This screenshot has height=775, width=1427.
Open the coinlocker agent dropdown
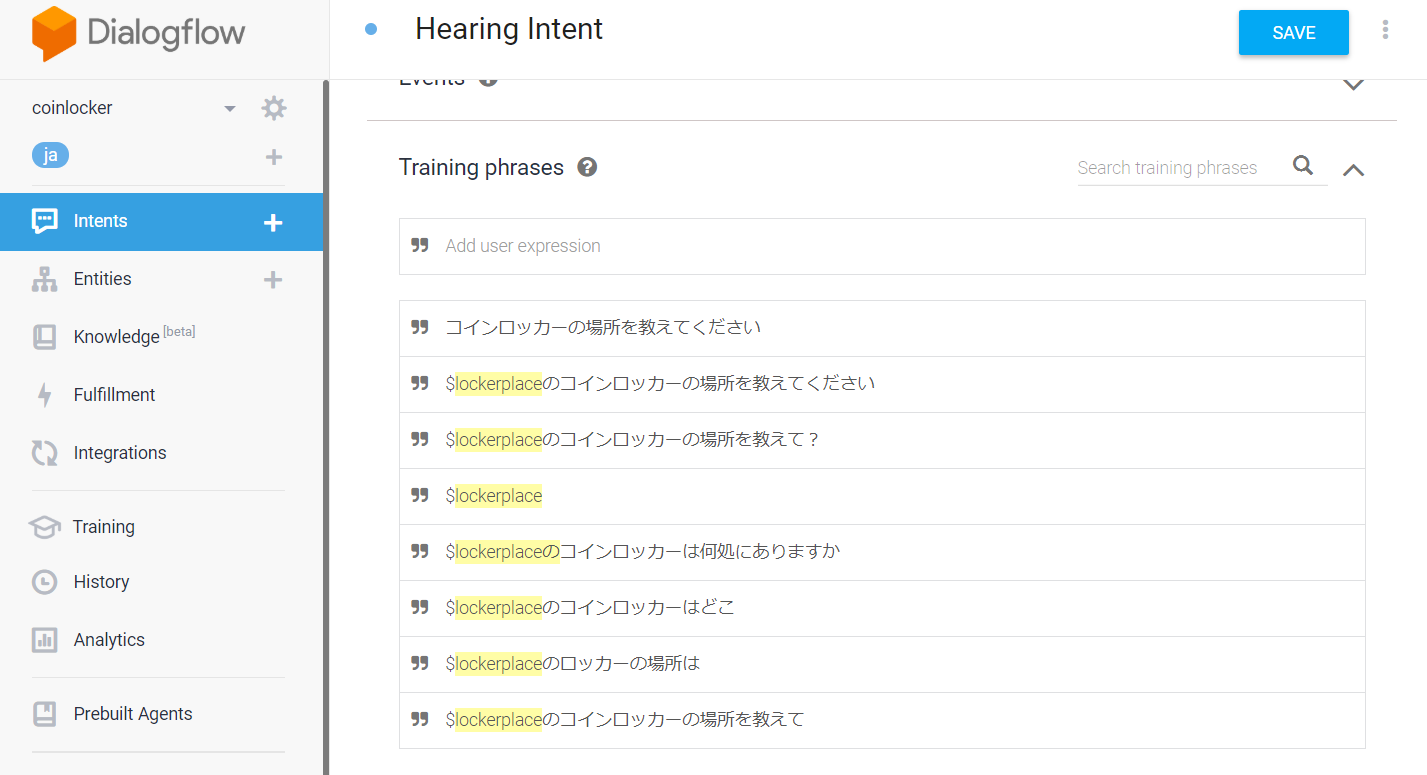point(229,107)
